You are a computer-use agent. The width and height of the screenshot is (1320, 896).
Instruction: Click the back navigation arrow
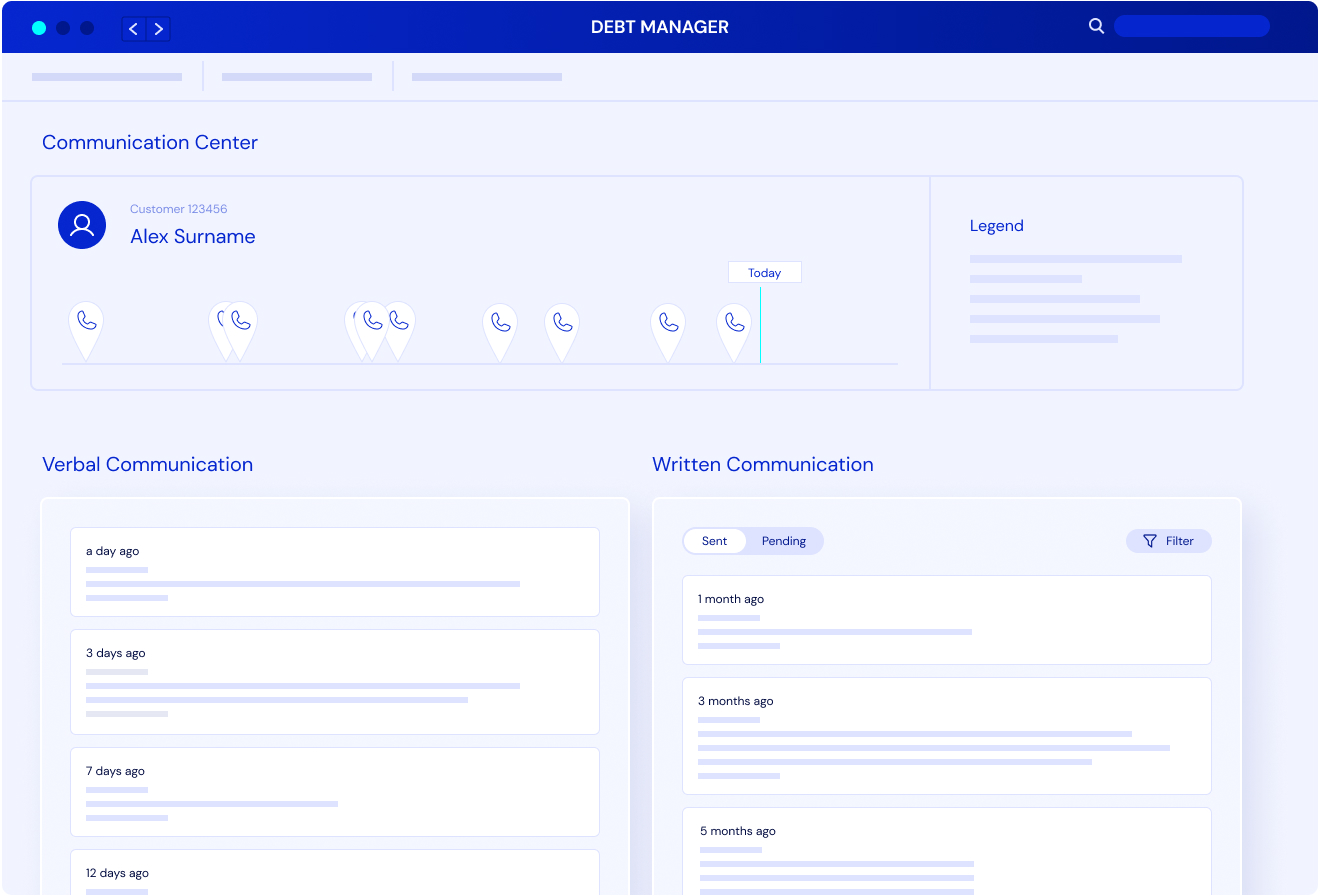134,29
